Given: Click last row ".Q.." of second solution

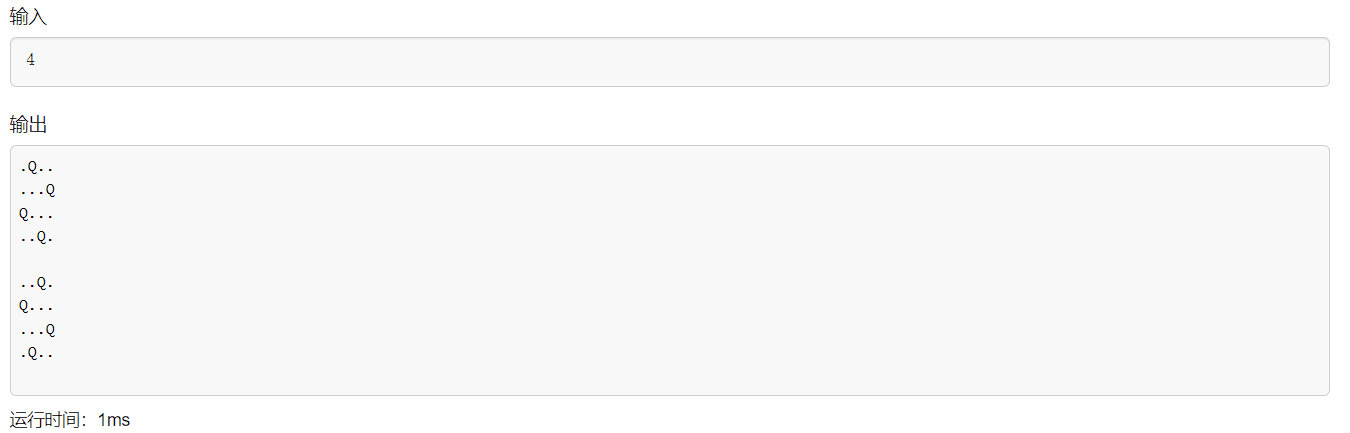Looking at the screenshot, I should pos(36,353).
